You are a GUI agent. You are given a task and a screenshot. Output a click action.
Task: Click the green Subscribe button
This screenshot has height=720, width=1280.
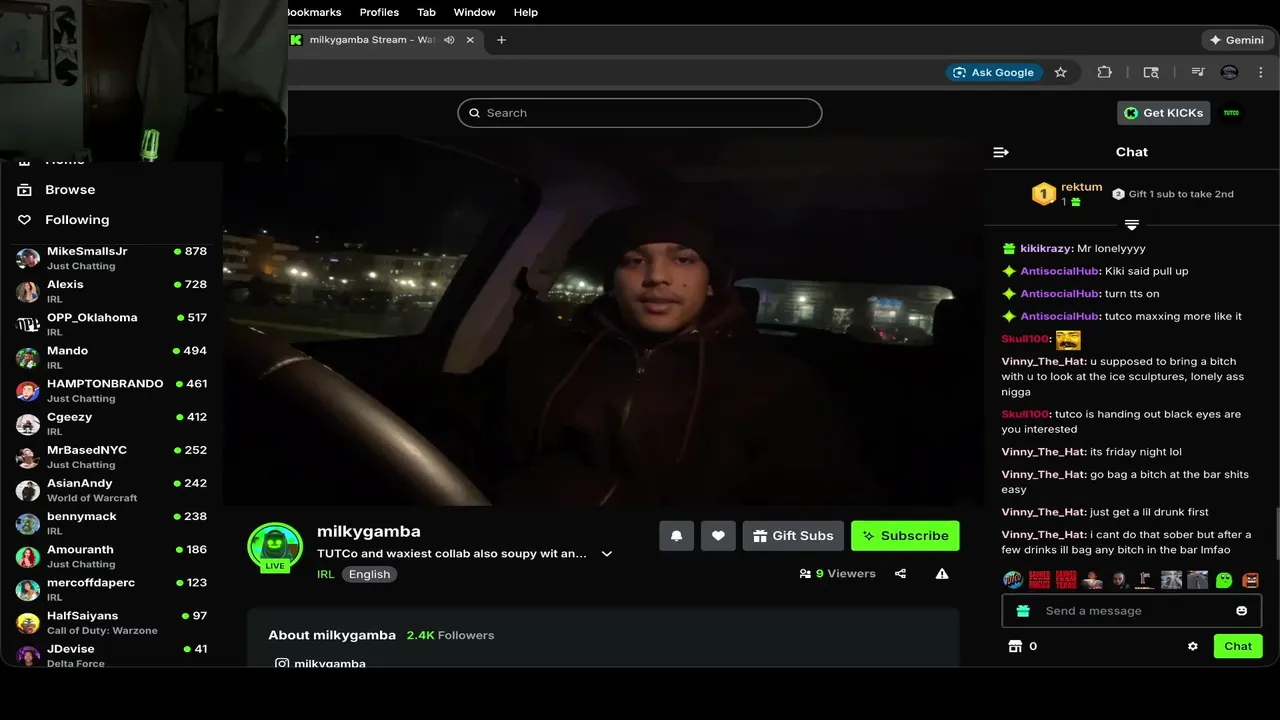point(905,536)
